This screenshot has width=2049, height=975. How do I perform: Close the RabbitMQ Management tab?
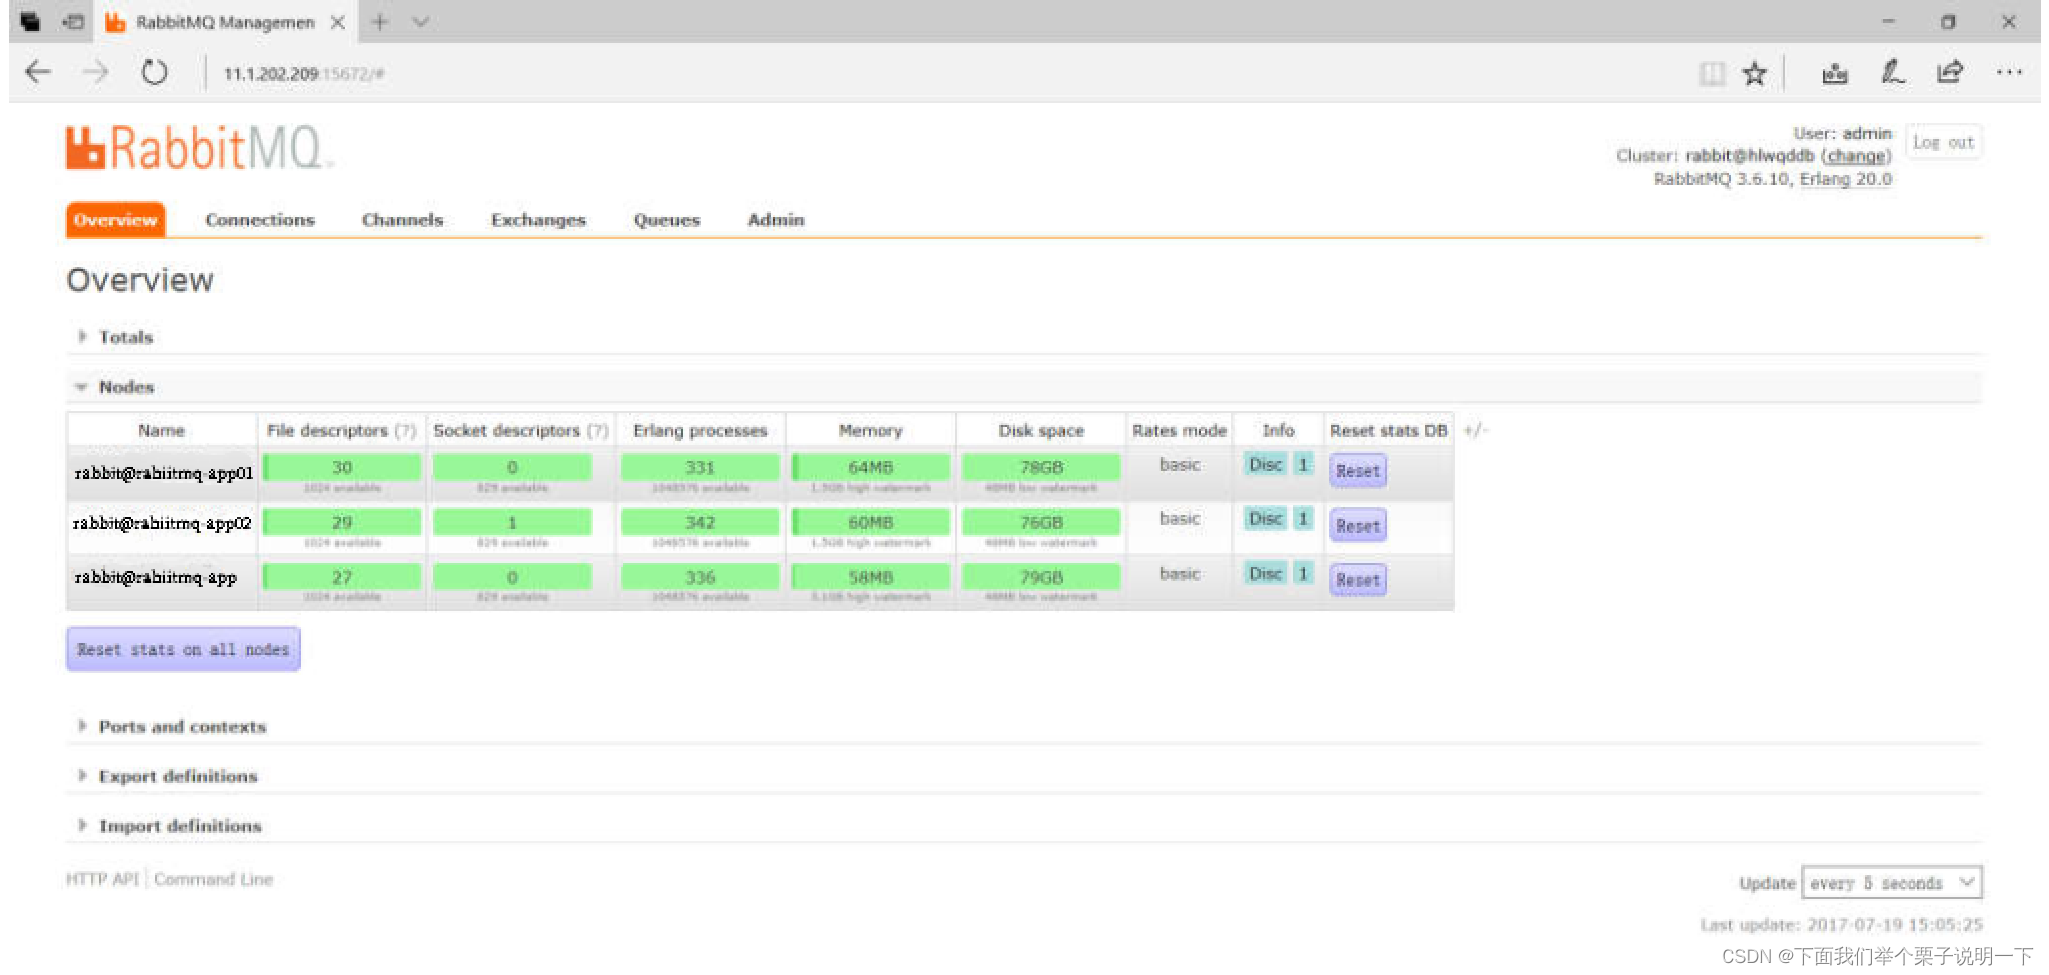pyautogui.click(x=338, y=22)
